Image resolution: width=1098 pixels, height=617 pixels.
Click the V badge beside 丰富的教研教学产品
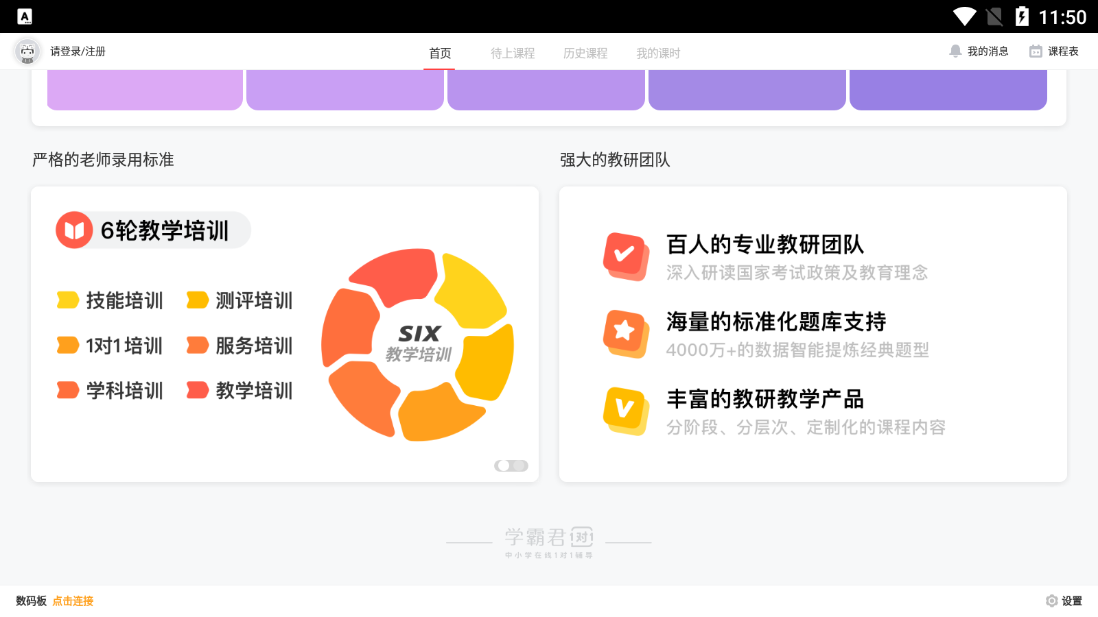[626, 410]
